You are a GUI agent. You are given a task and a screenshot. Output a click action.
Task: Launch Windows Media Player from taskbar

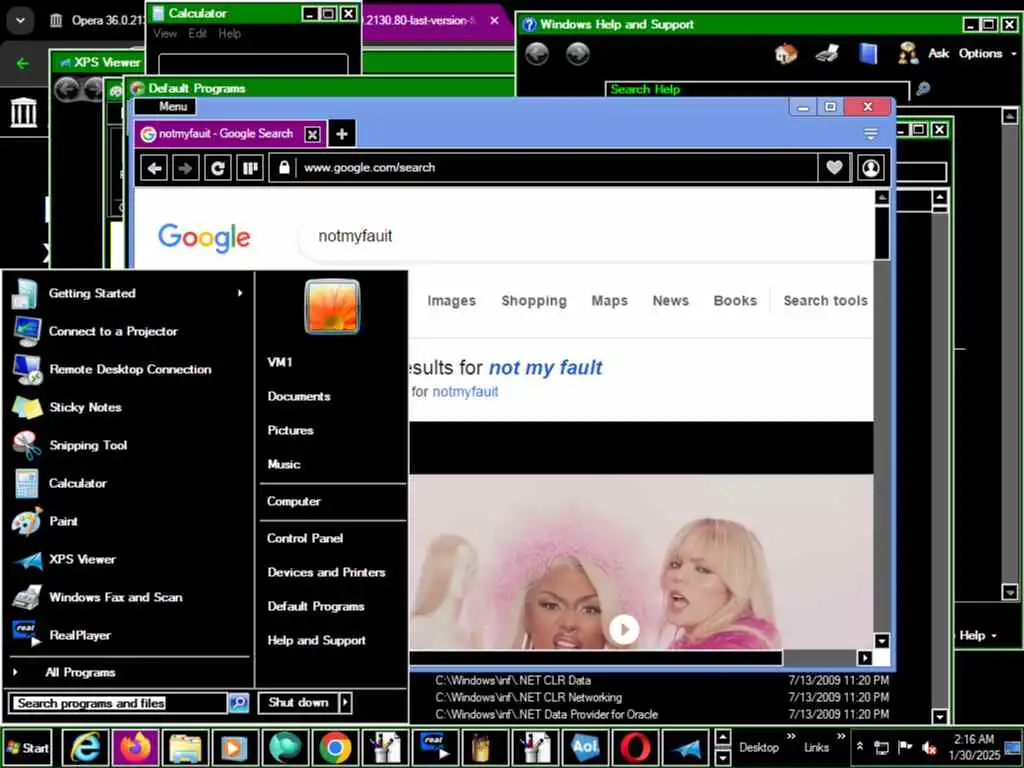click(234, 747)
